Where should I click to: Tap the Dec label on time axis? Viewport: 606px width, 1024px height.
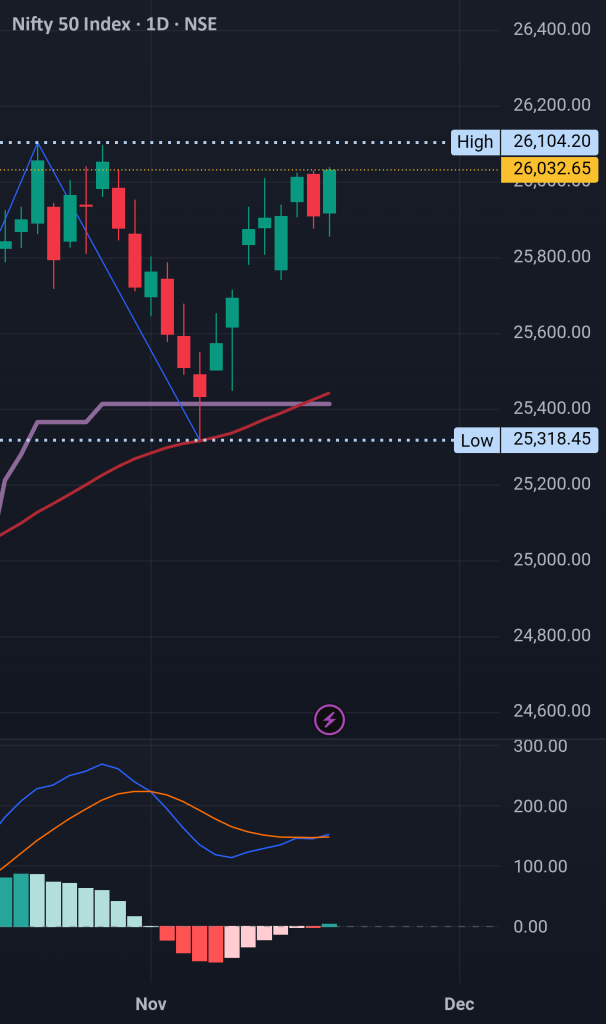tap(458, 1003)
